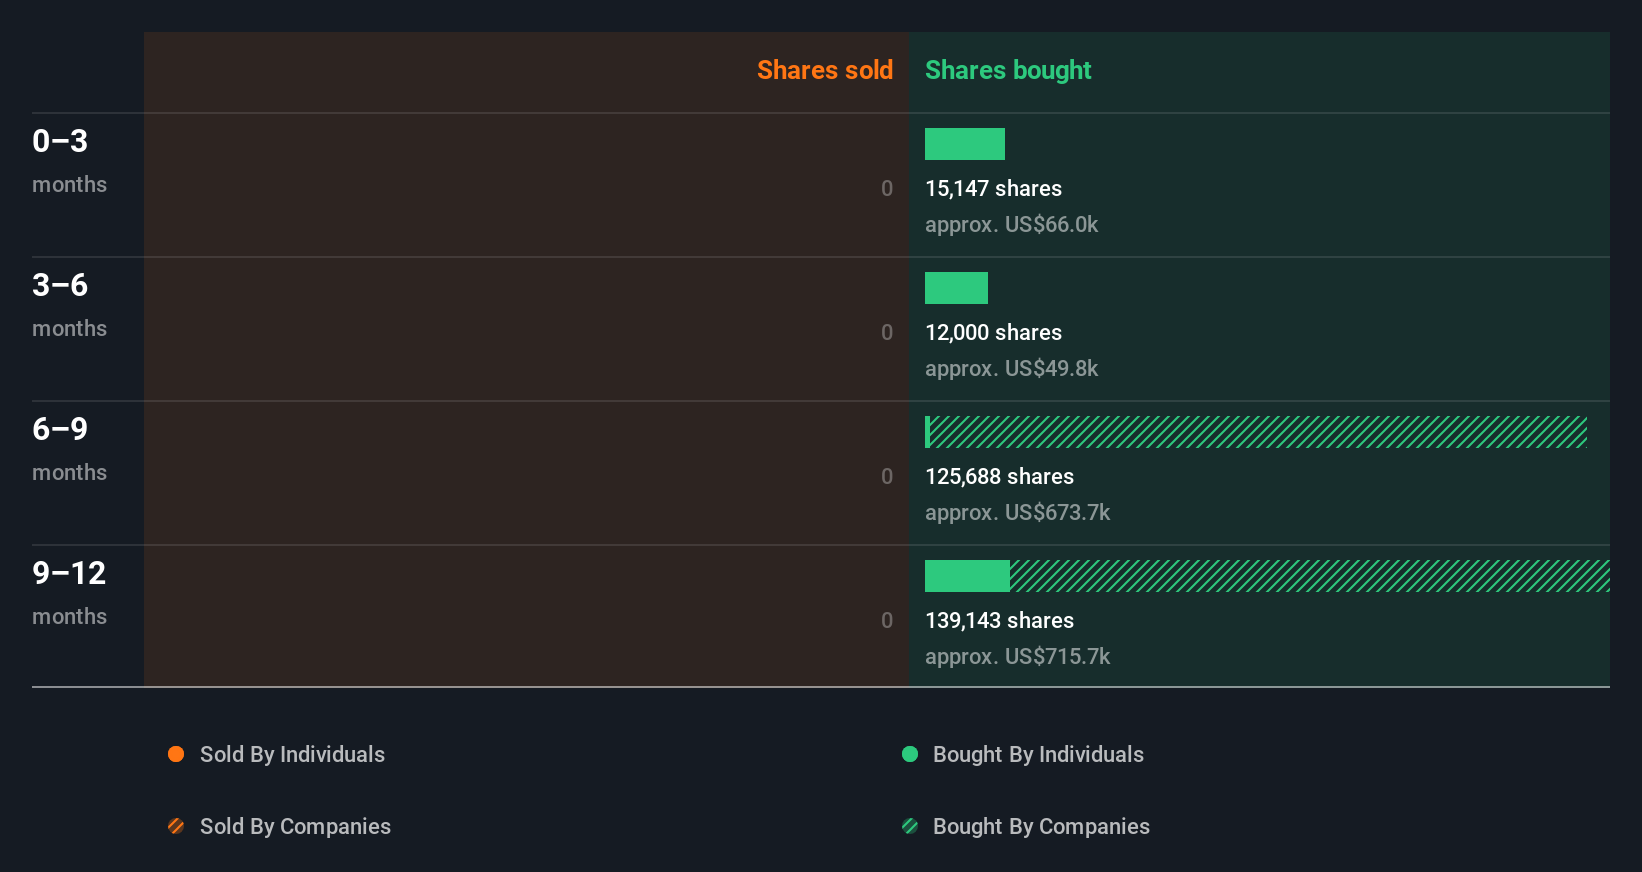Screen dimensions: 1642x872
Task: Click the green Bought By Individuals legend dot
Action: [x=910, y=754]
